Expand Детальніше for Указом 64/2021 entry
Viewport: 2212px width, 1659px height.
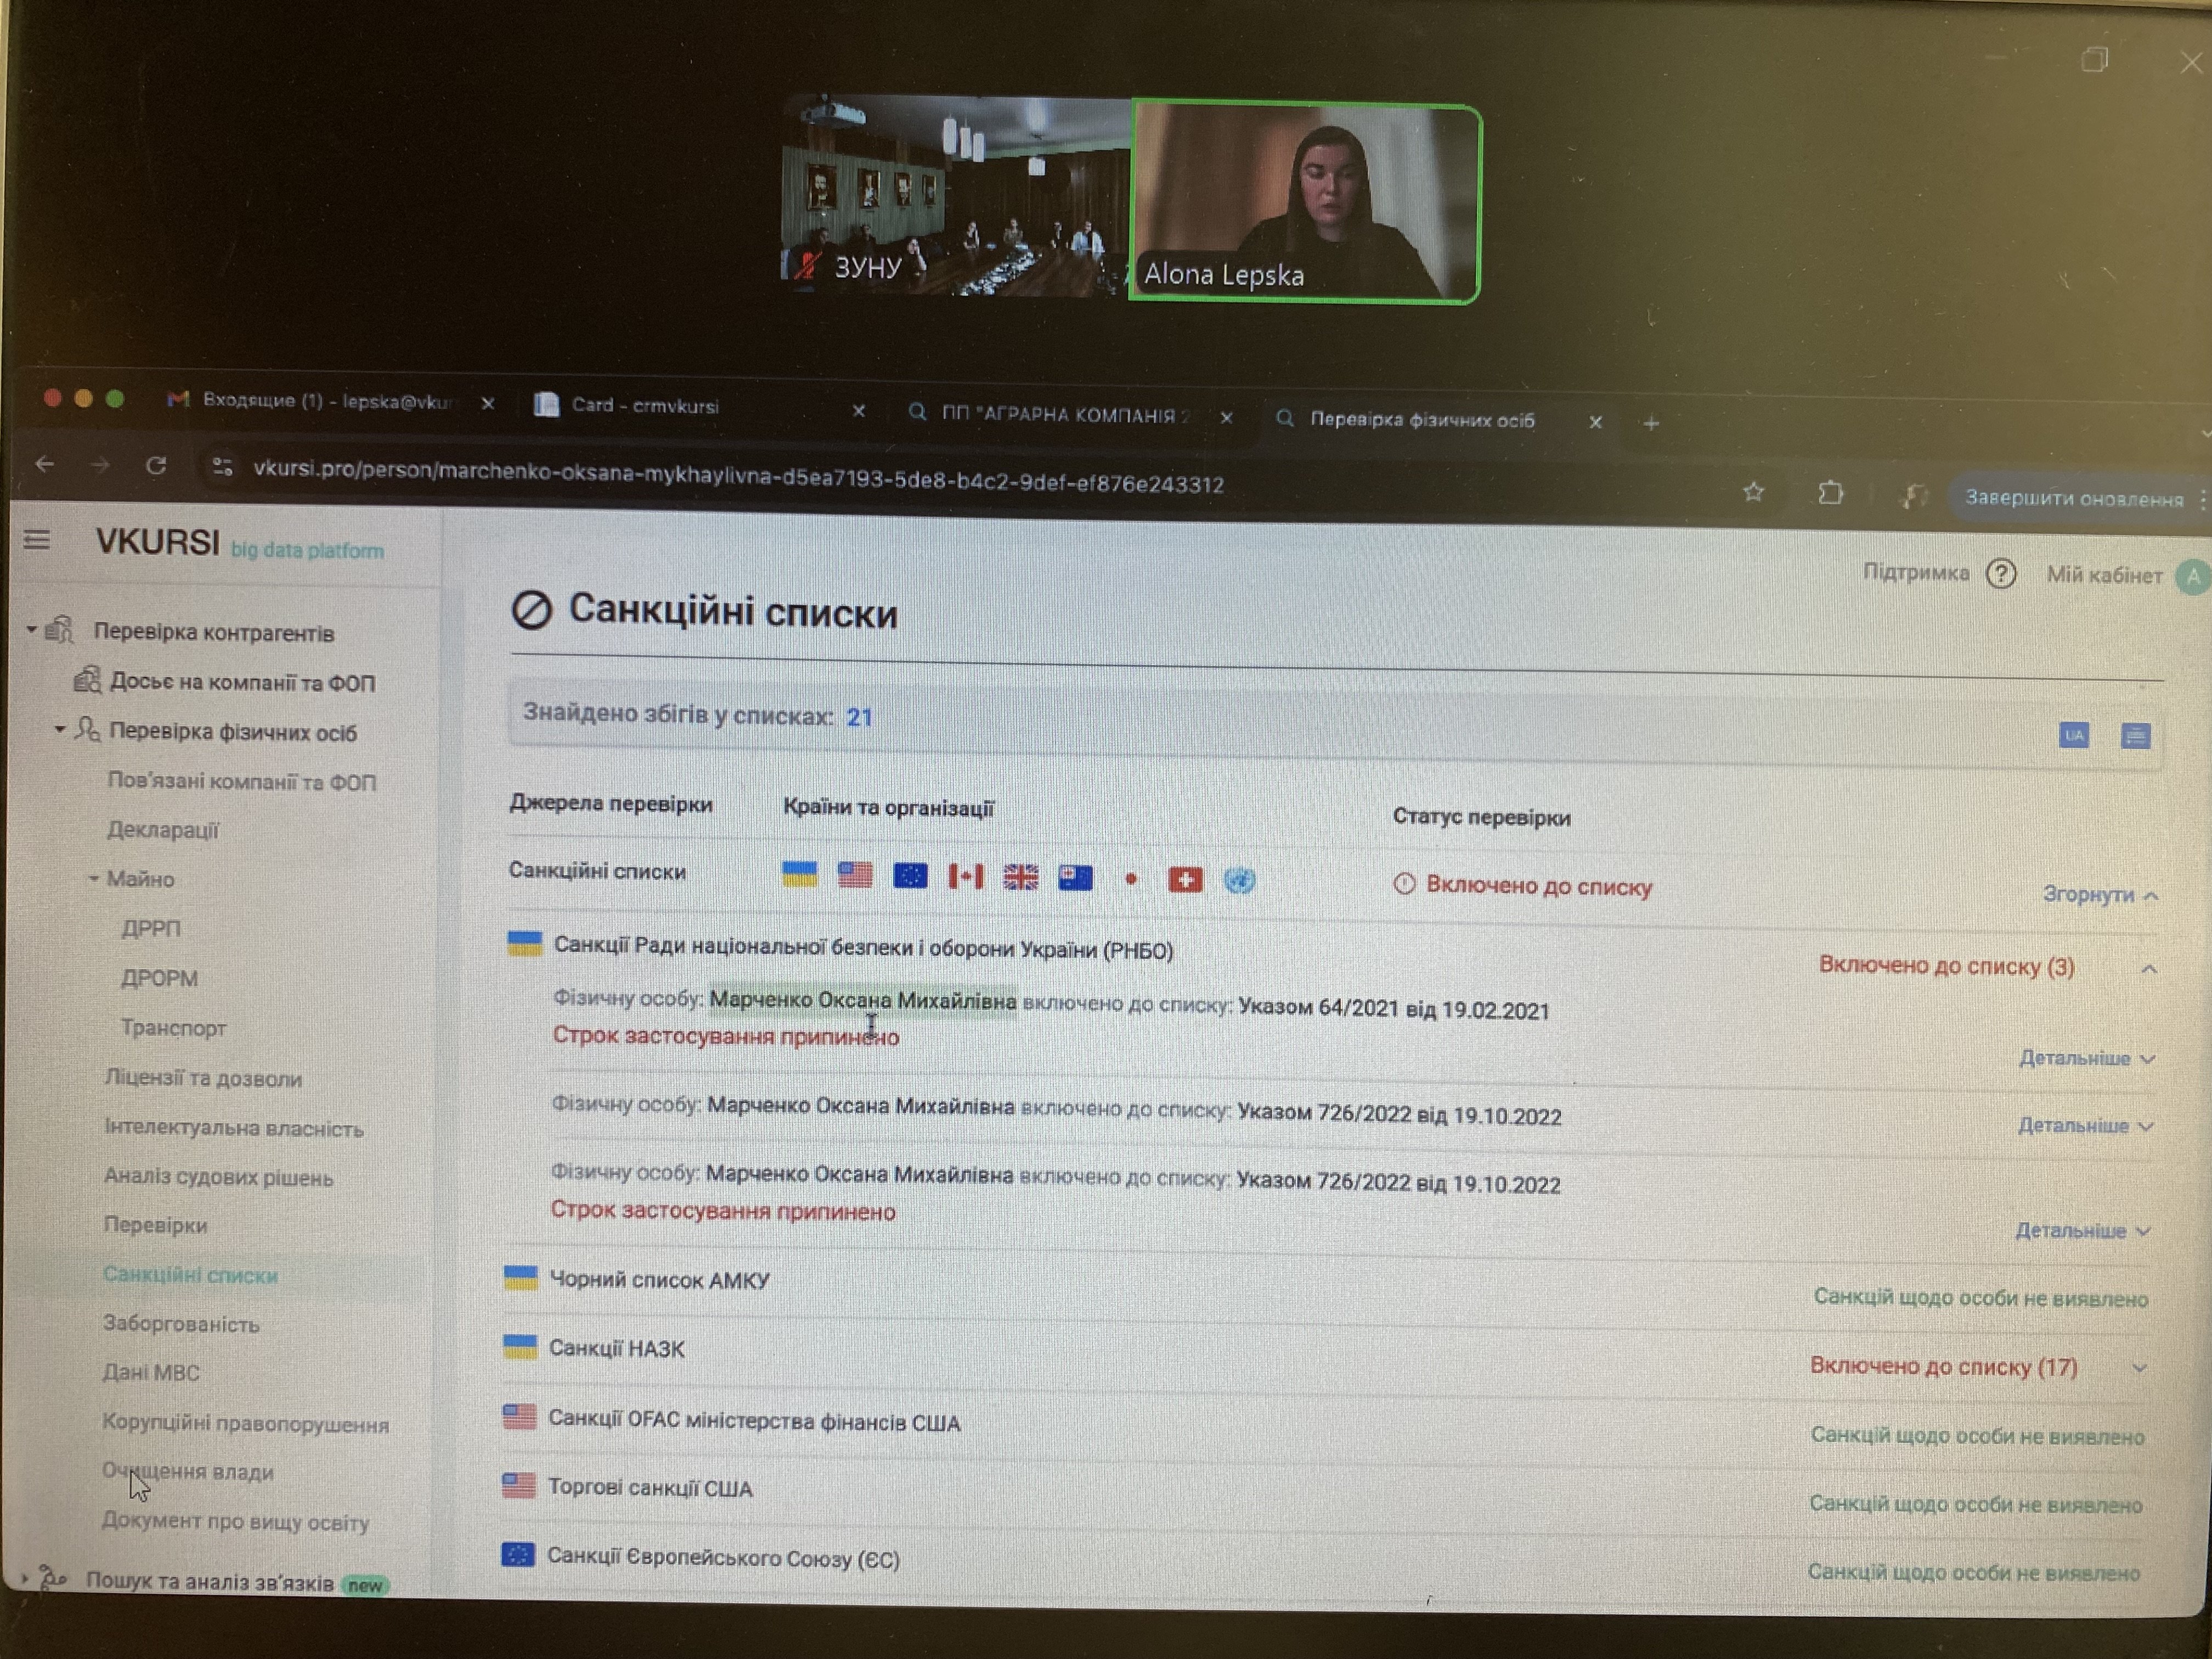point(2087,1058)
